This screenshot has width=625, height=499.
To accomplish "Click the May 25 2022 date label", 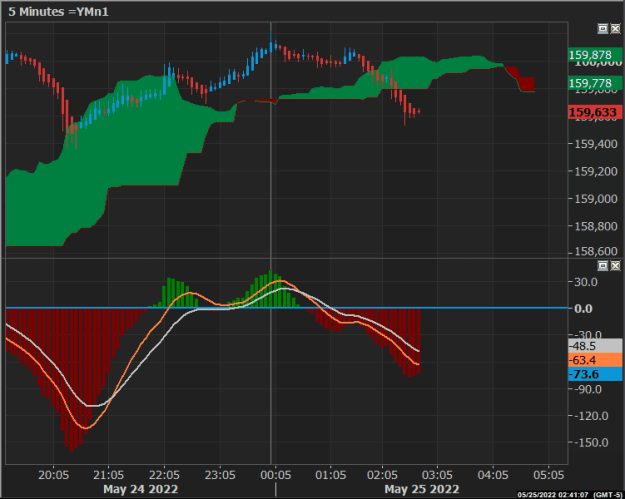I will 422,489.
